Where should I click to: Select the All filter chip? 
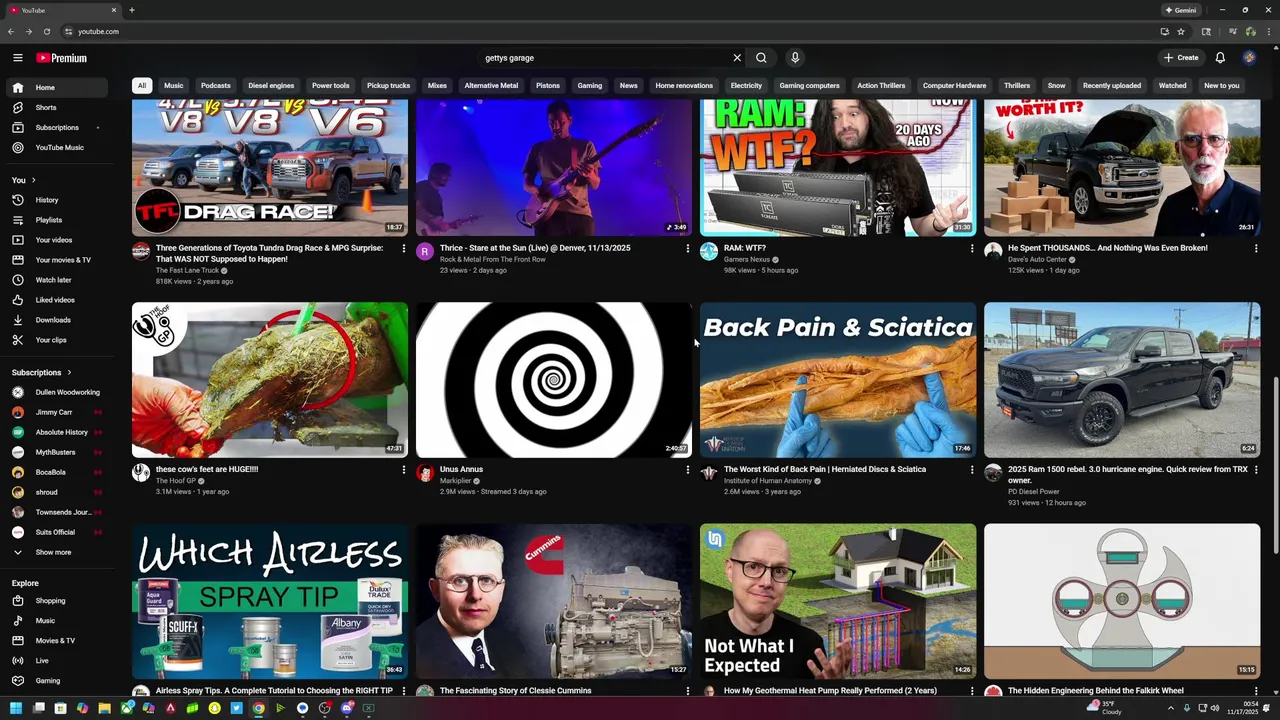coord(142,86)
